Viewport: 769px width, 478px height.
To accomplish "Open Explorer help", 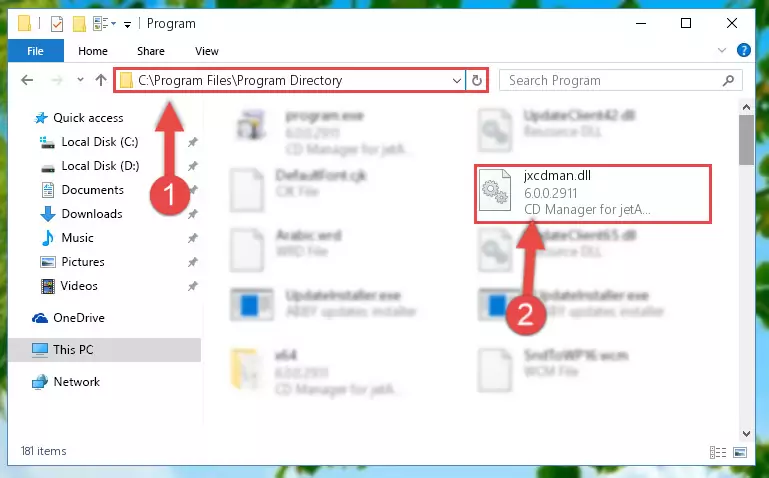I will (x=743, y=50).
